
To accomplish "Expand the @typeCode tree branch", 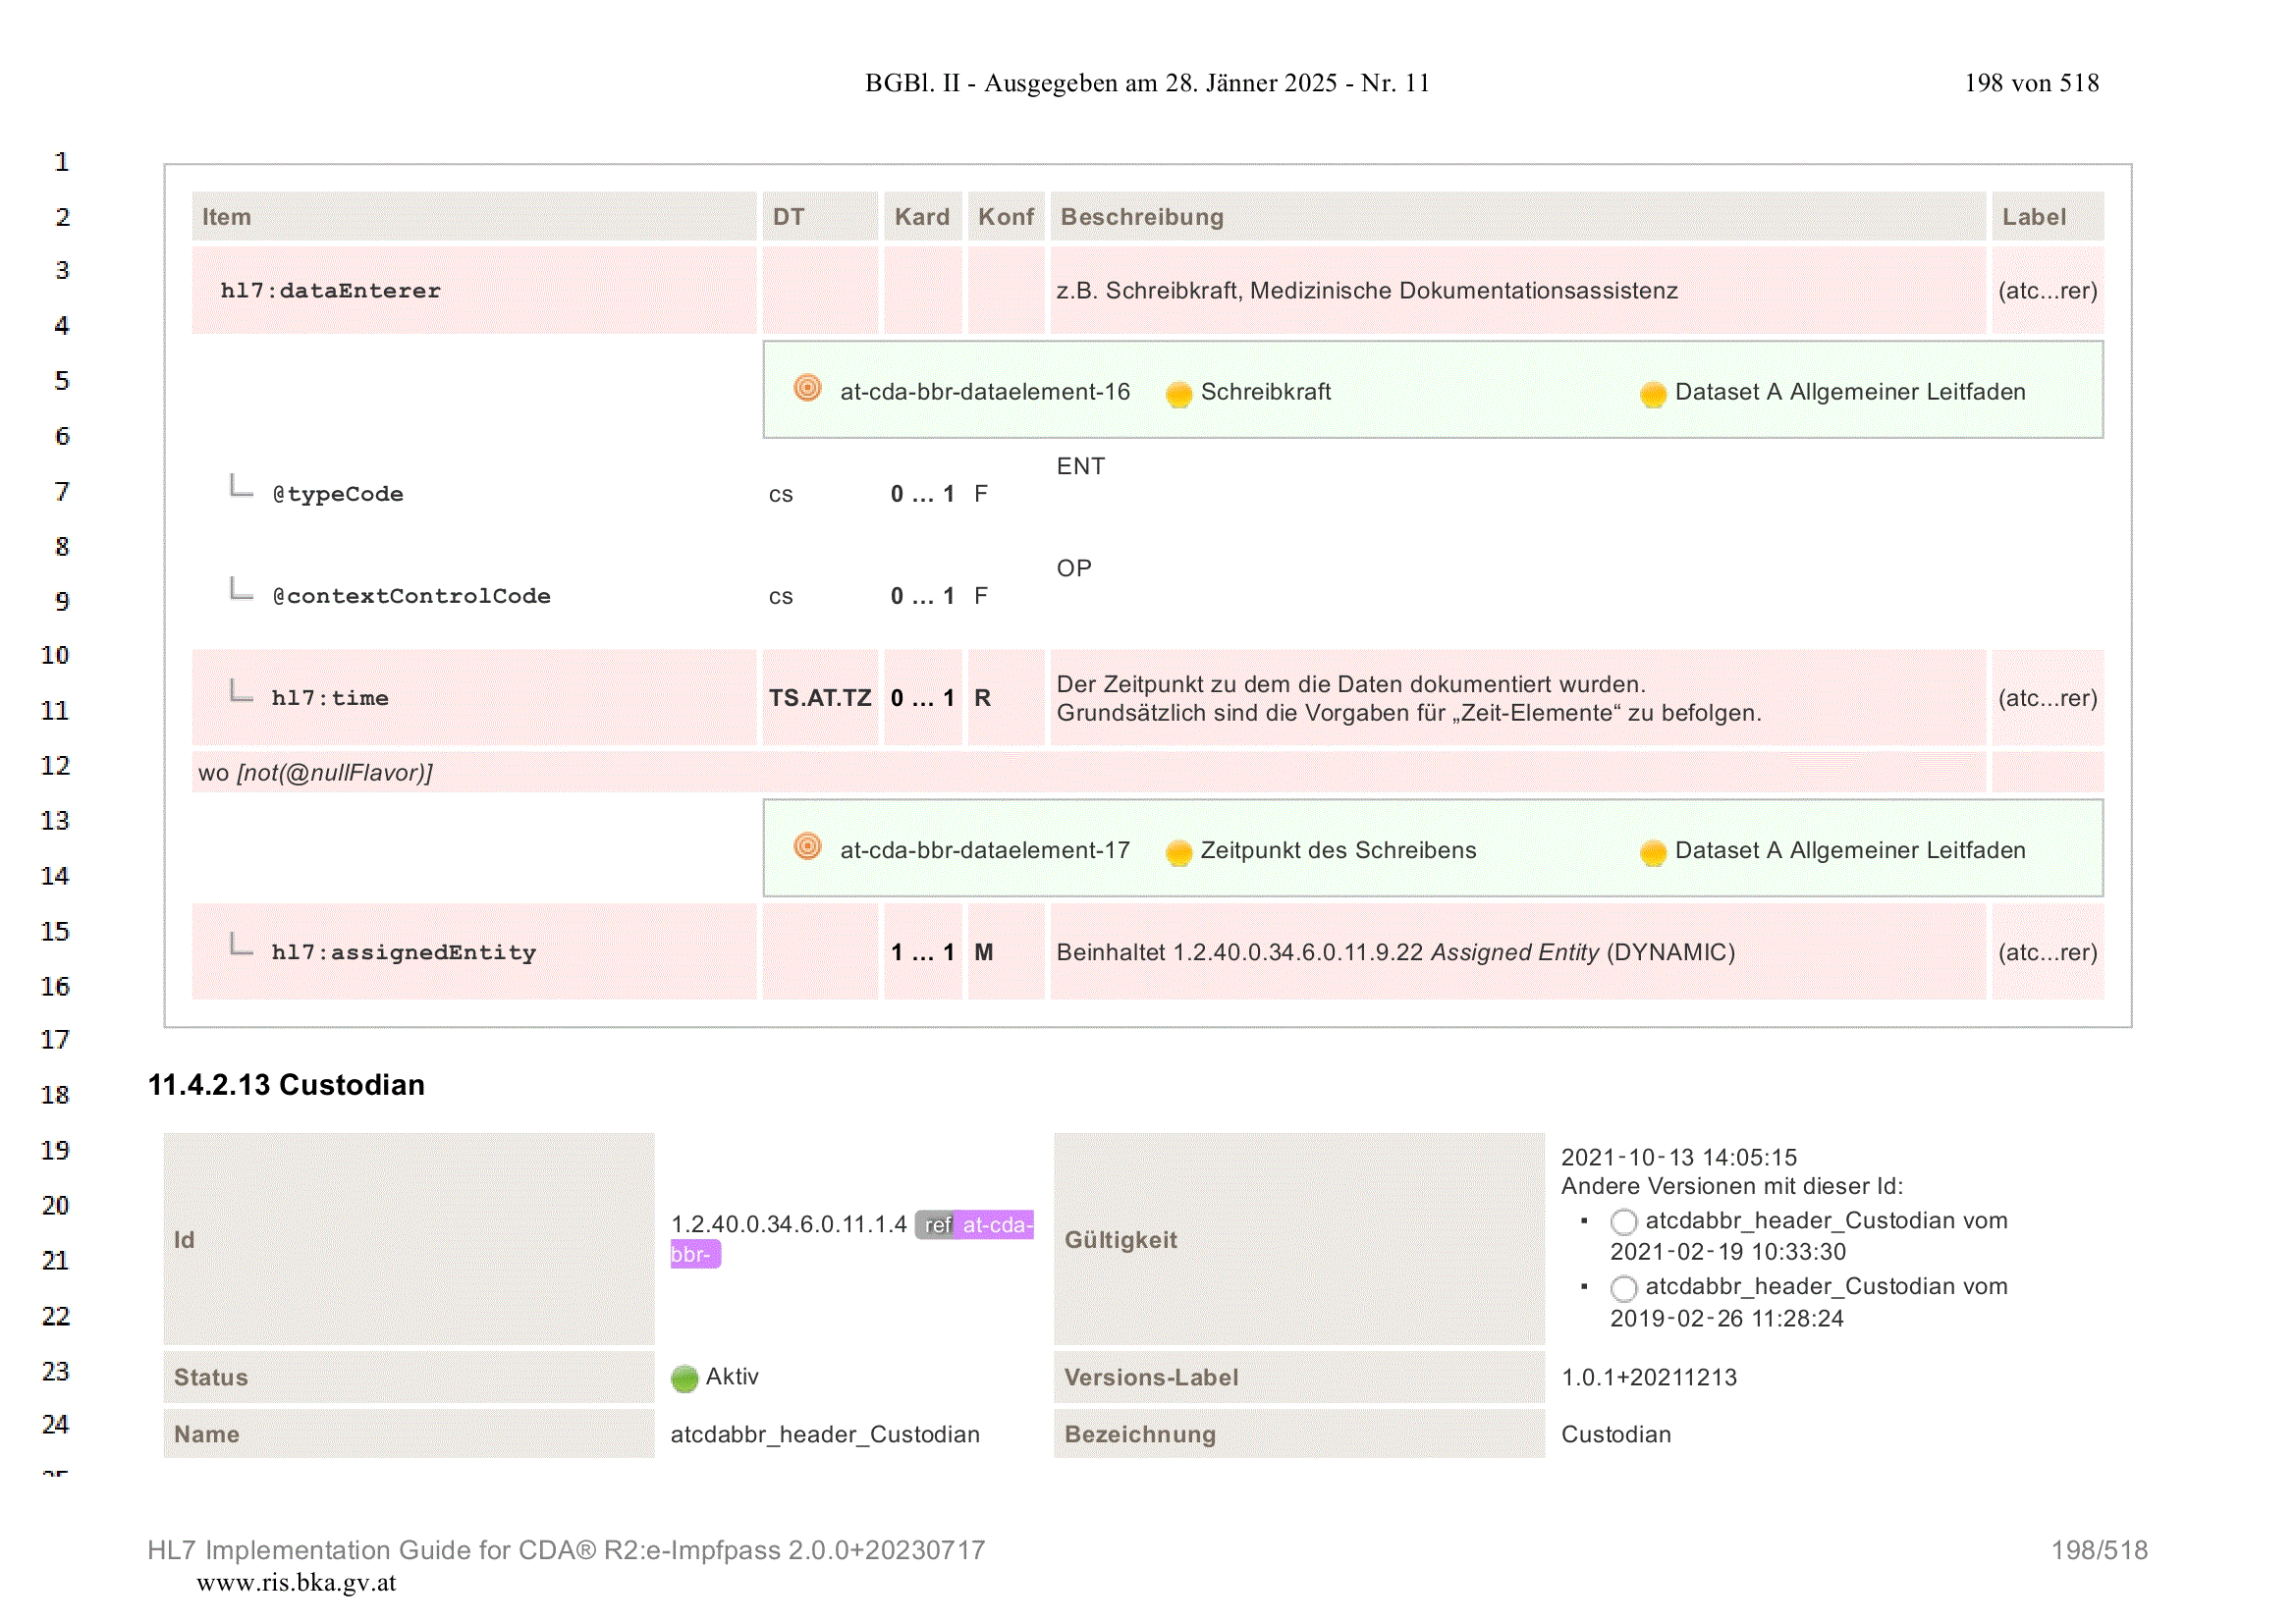I will tap(241, 486).
